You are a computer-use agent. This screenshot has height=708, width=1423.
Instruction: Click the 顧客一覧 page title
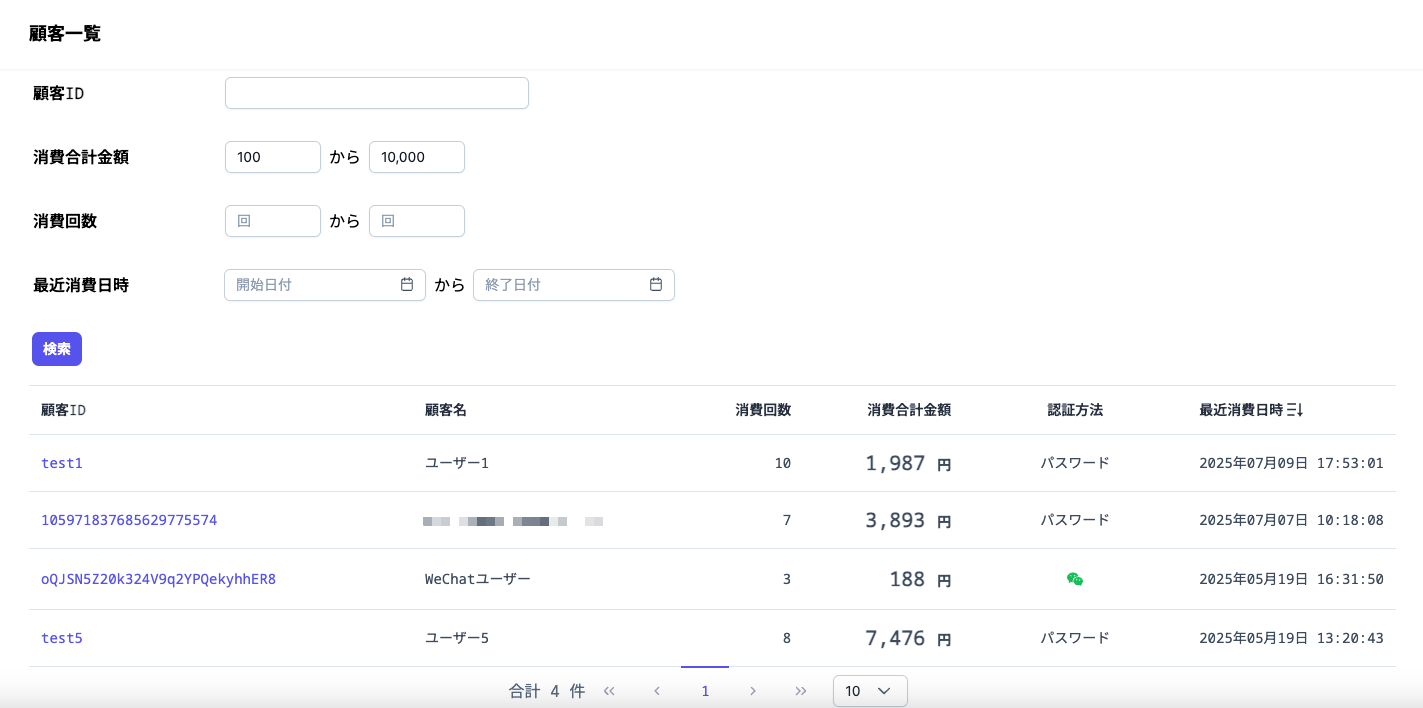(65, 33)
